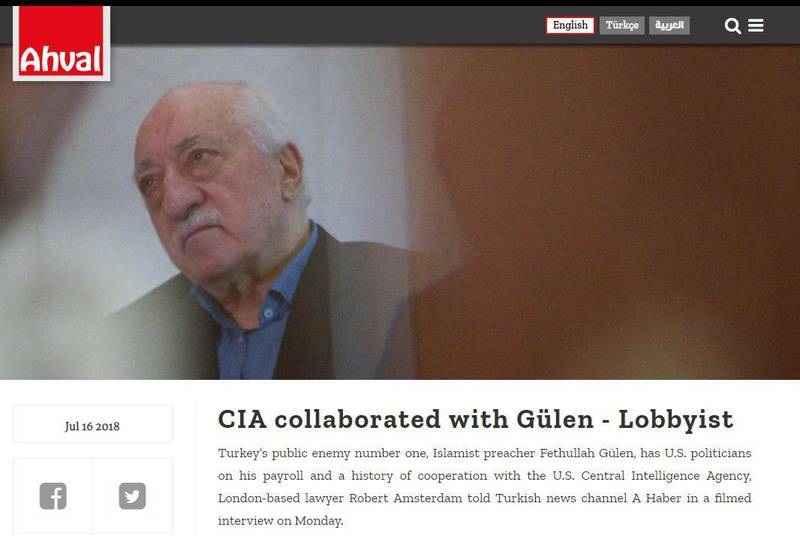Select the English language option
This screenshot has height=536, width=800.
(570, 25)
